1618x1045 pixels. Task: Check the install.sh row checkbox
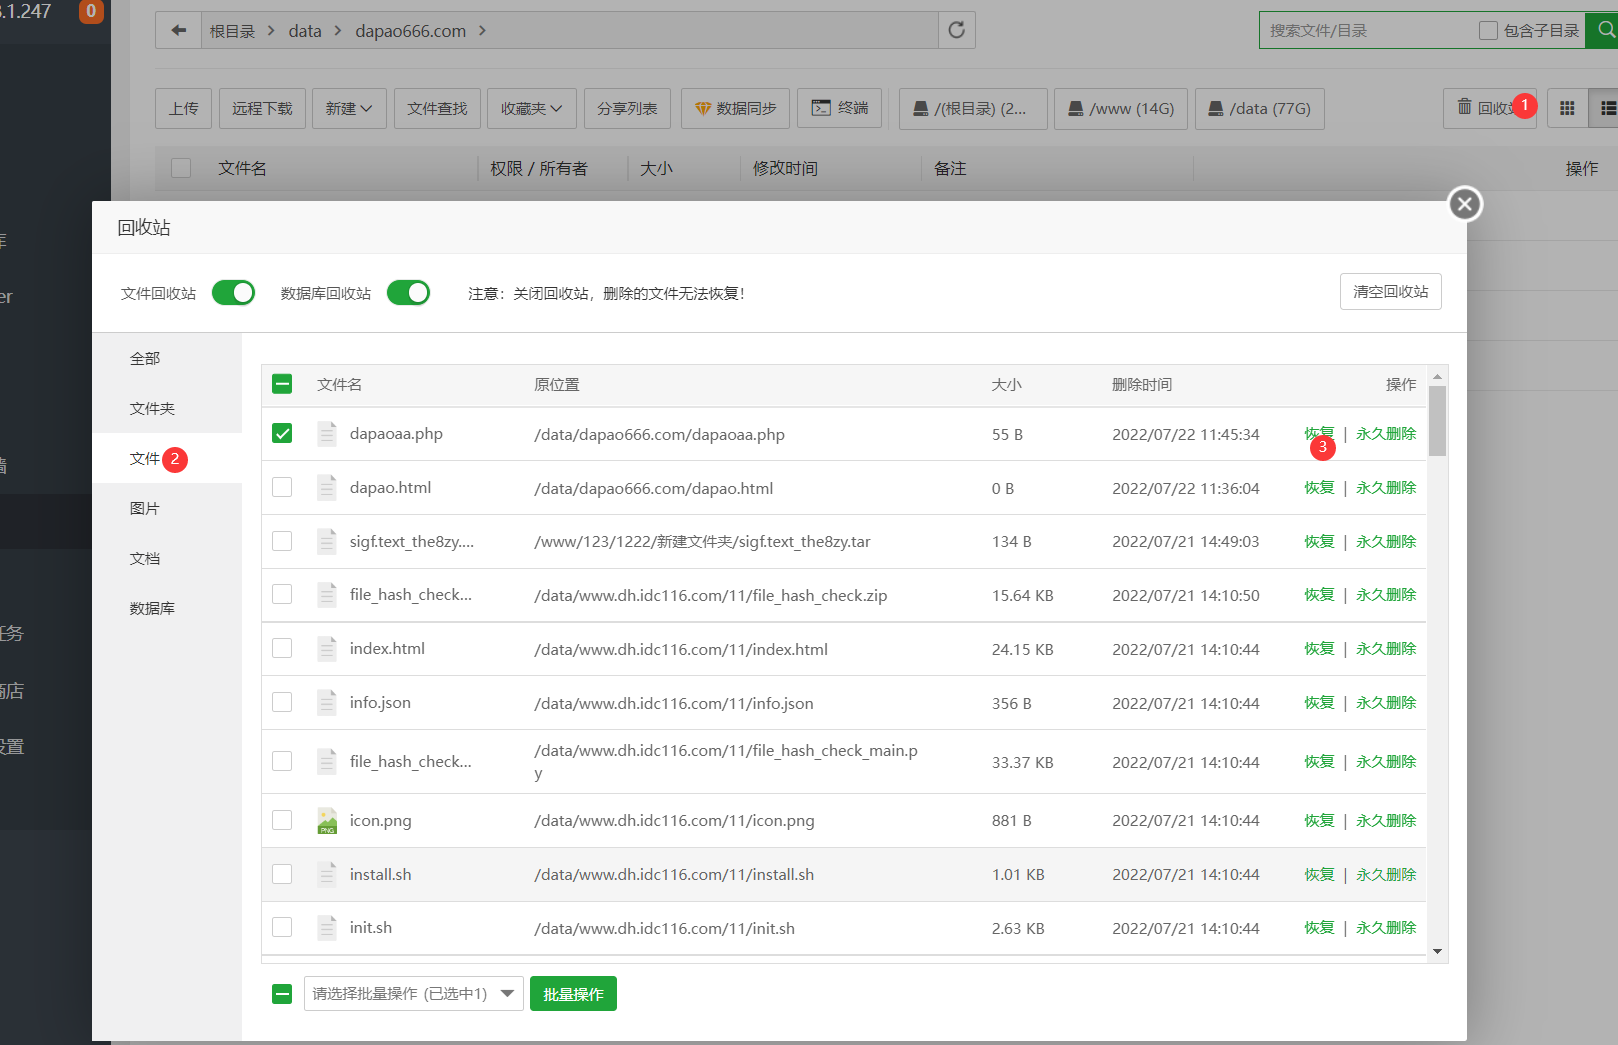282,874
